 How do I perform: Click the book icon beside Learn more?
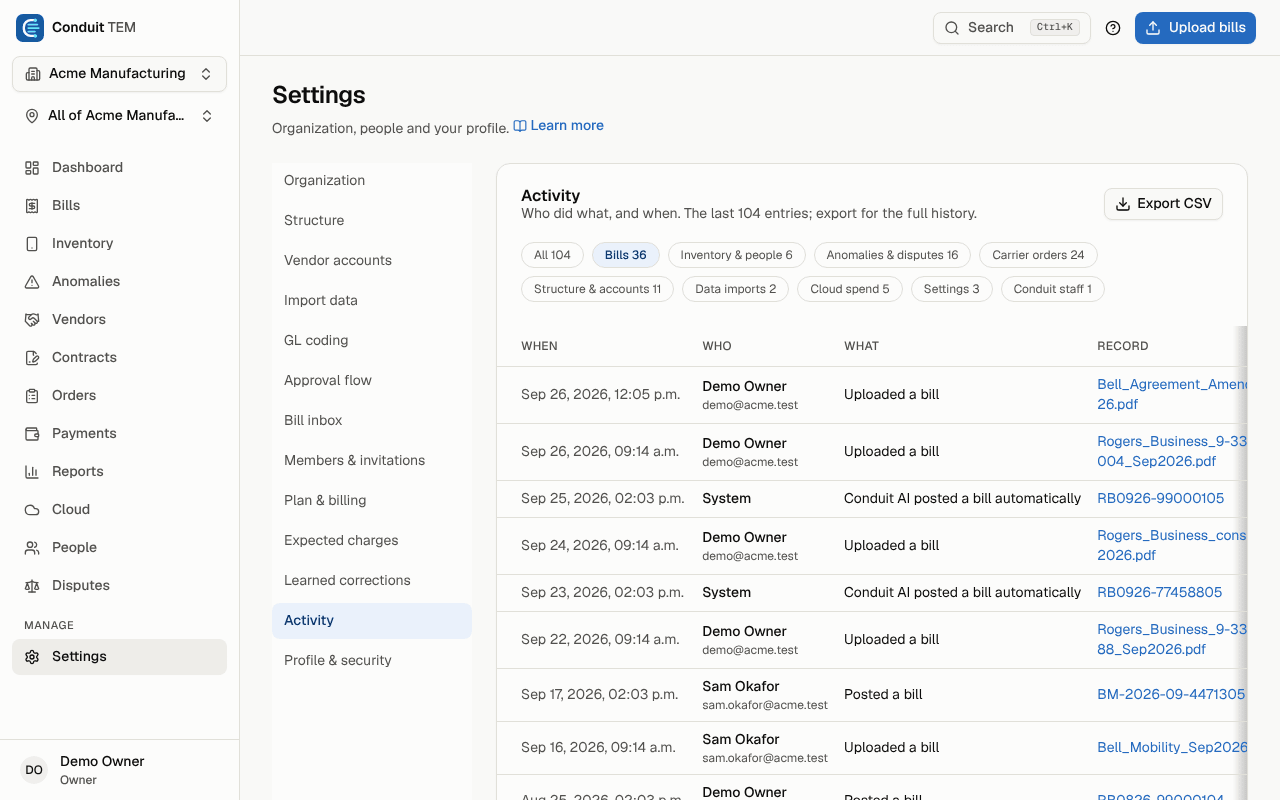[520, 126]
